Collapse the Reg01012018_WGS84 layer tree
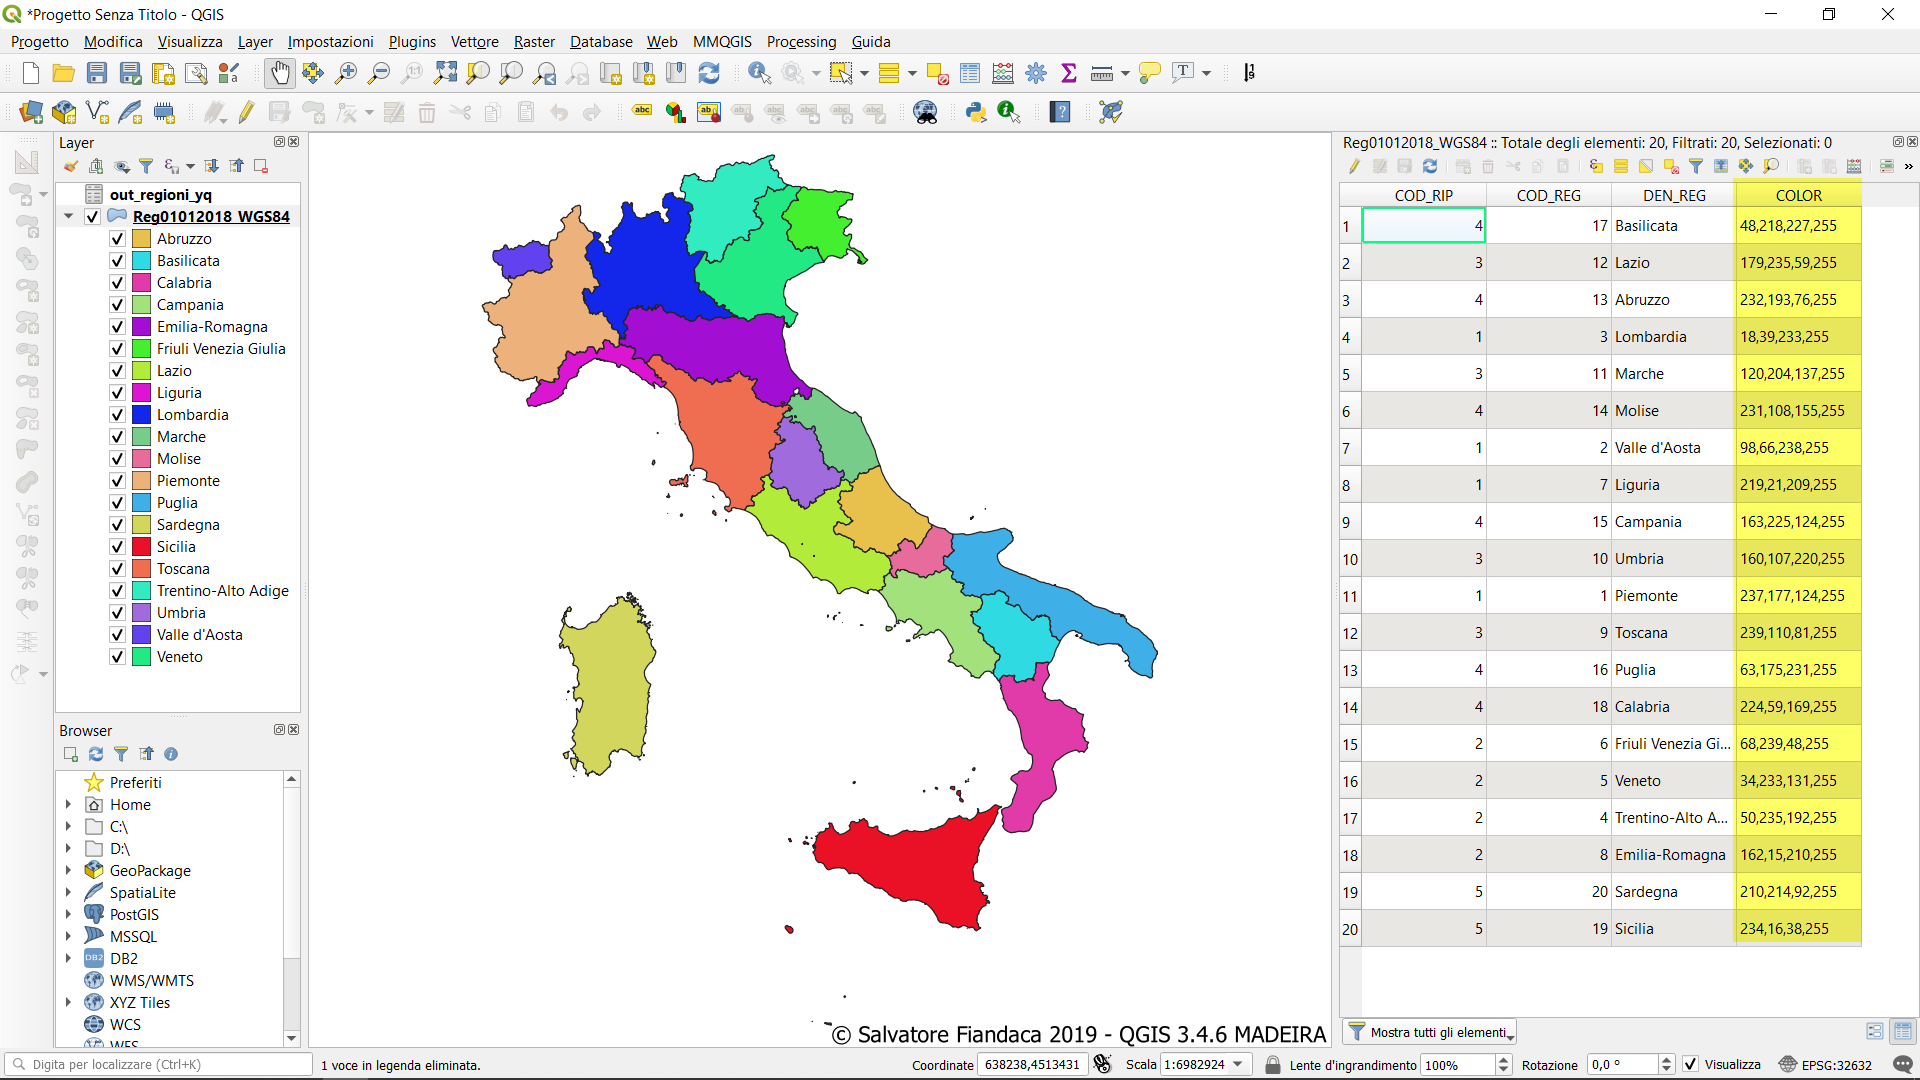 pos(68,216)
